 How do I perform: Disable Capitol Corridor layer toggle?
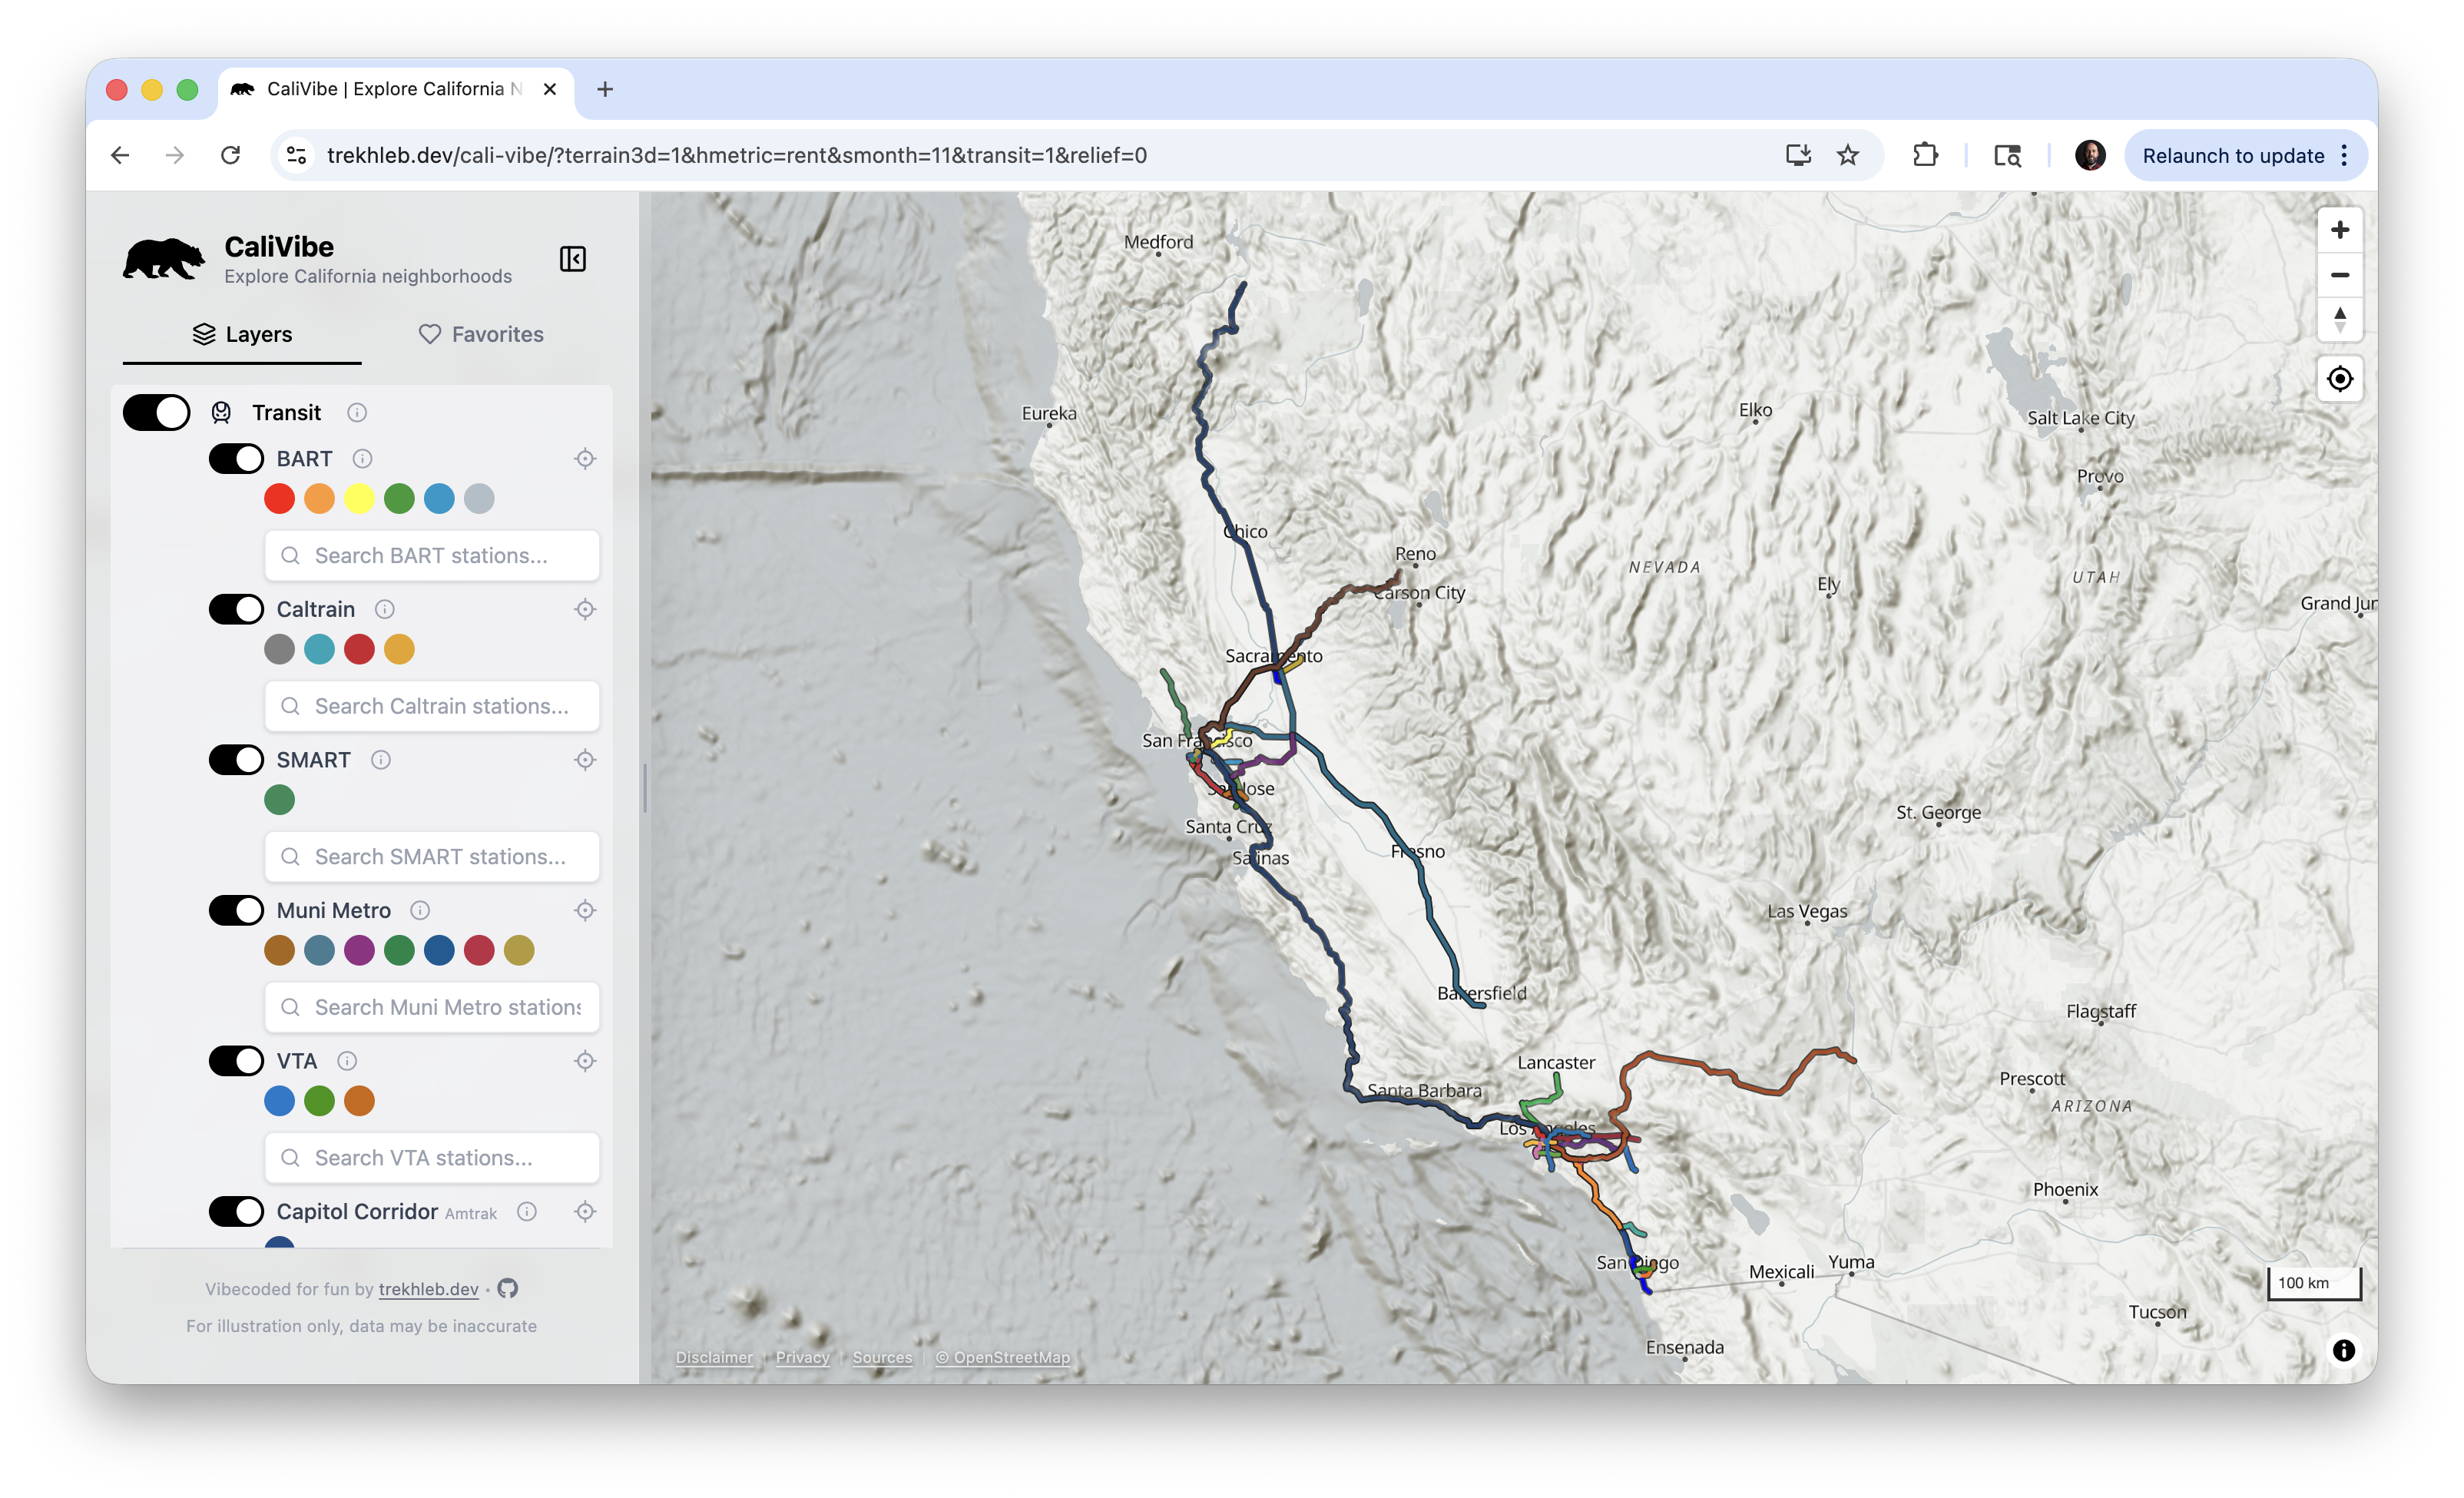pos(237,1212)
